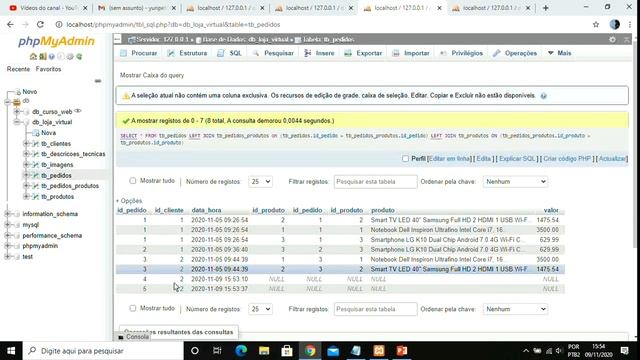Reload the browser page

point(40,24)
